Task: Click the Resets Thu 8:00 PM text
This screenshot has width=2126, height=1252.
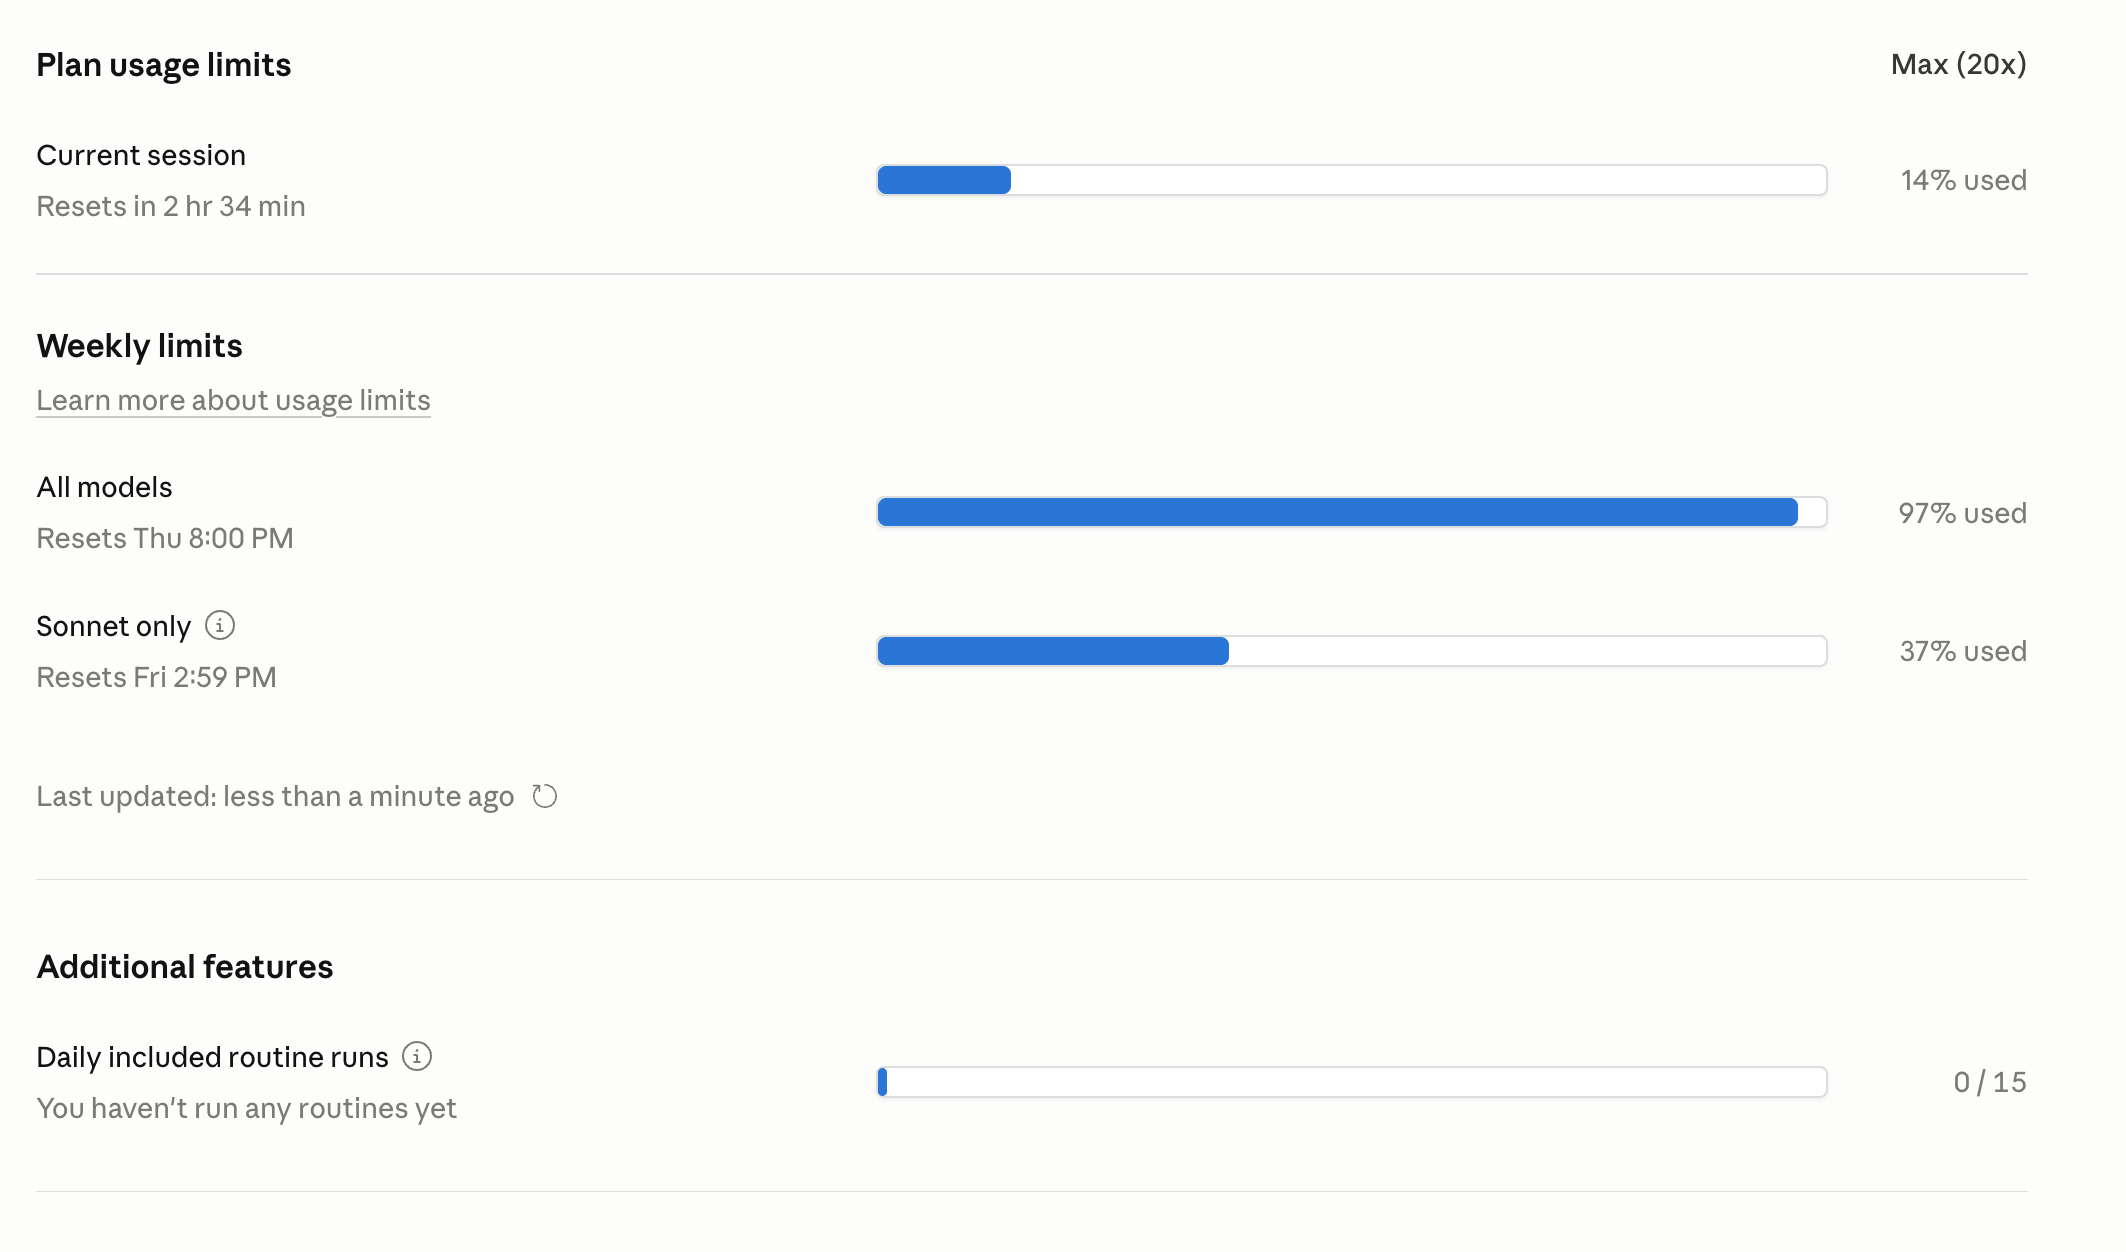Action: [165, 538]
